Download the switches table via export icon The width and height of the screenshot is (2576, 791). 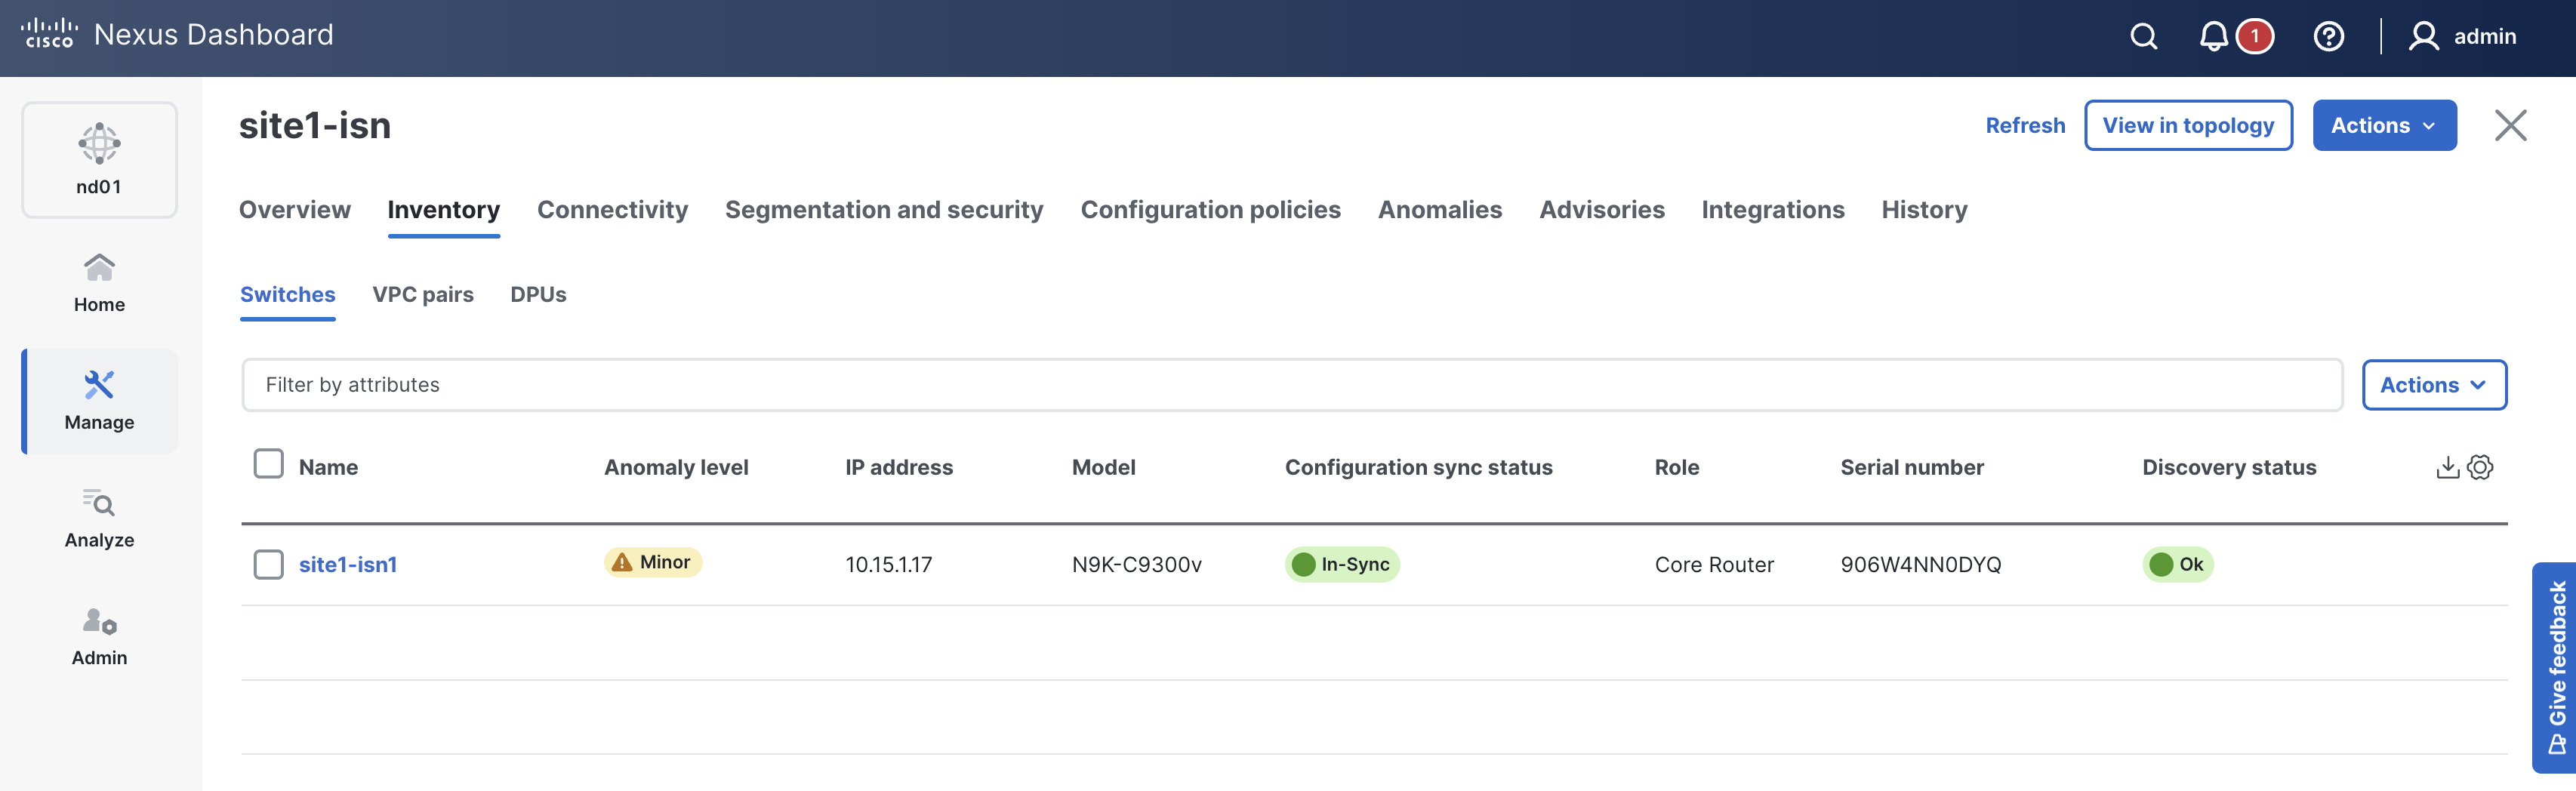coord(2447,467)
